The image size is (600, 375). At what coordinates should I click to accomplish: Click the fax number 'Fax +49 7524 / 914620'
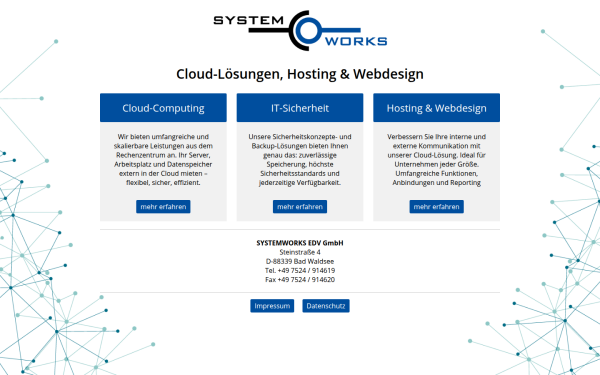pyautogui.click(x=300, y=280)
